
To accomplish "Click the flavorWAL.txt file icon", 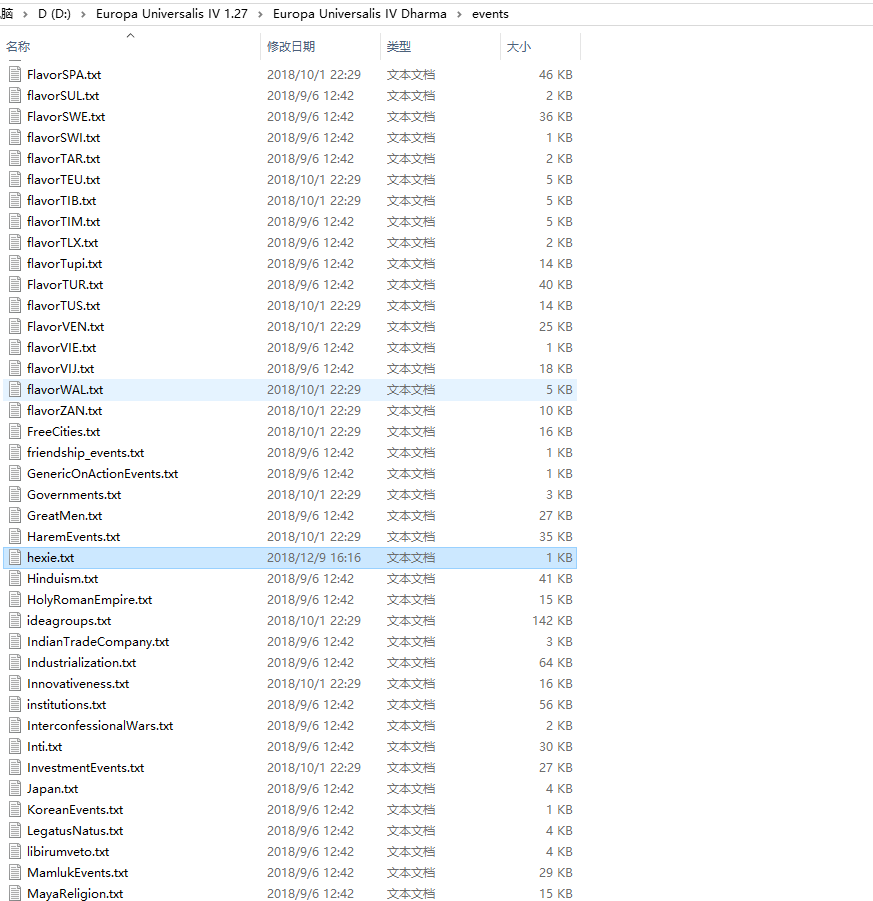I will (15, 390).
